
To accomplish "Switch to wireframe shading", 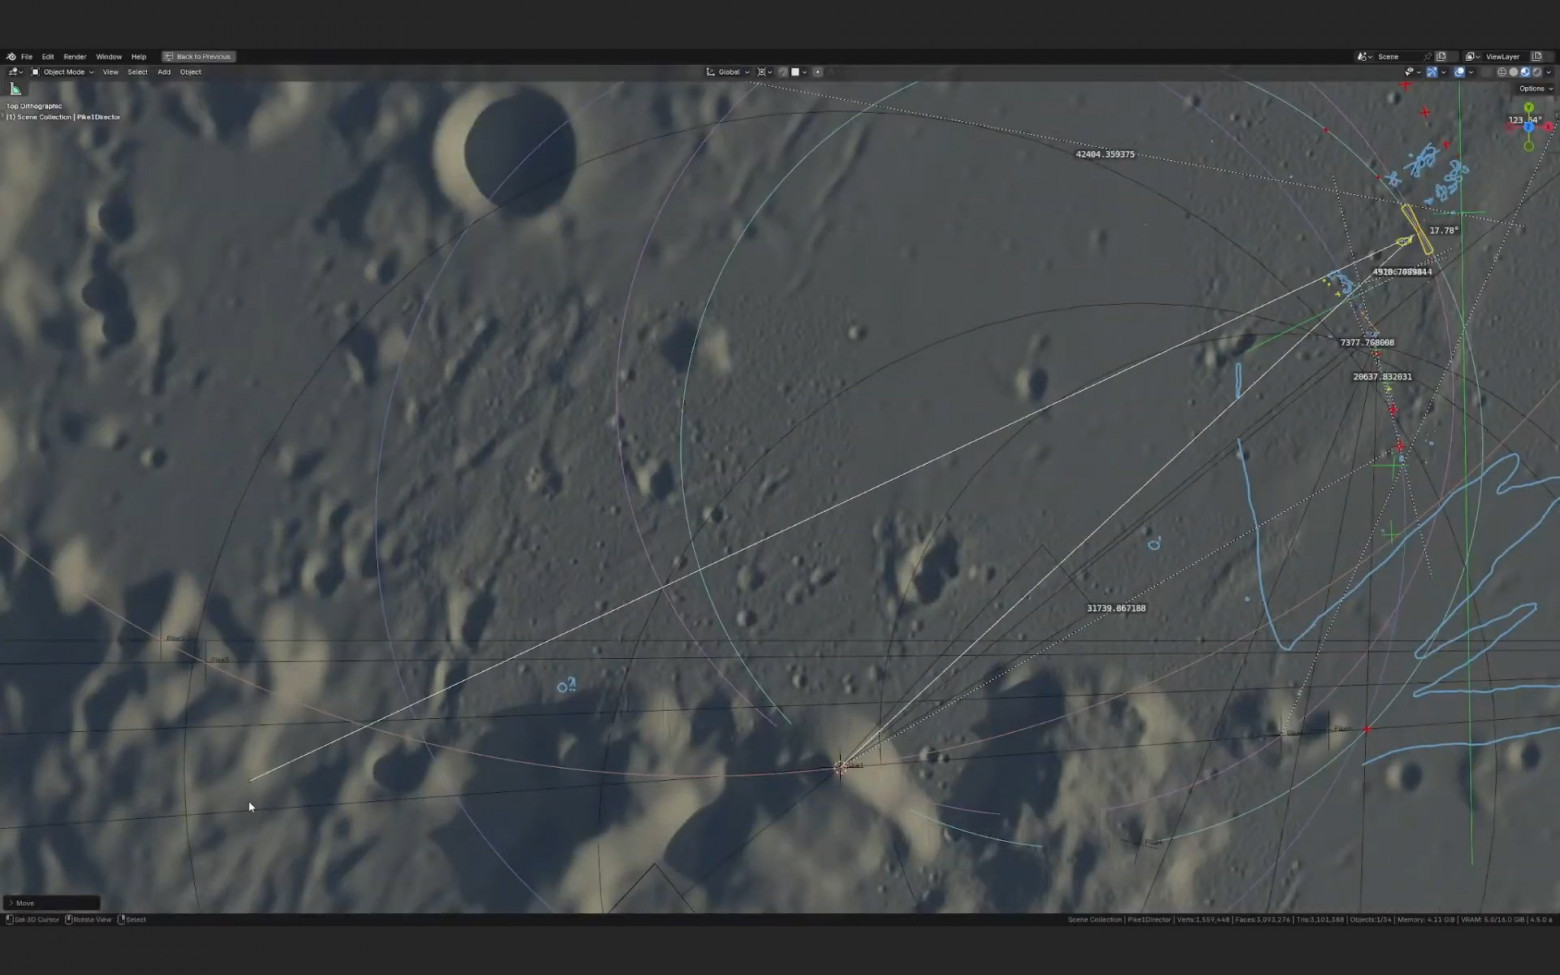I will pyautogui.click(x=1502, y=72).
